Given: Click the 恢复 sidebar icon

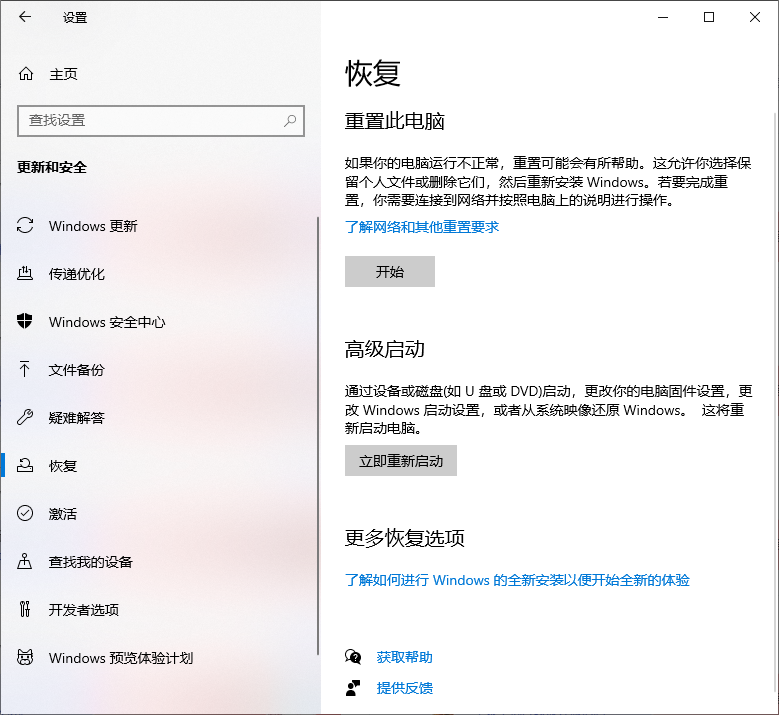Looking at the screenshot, I should 25,466.
